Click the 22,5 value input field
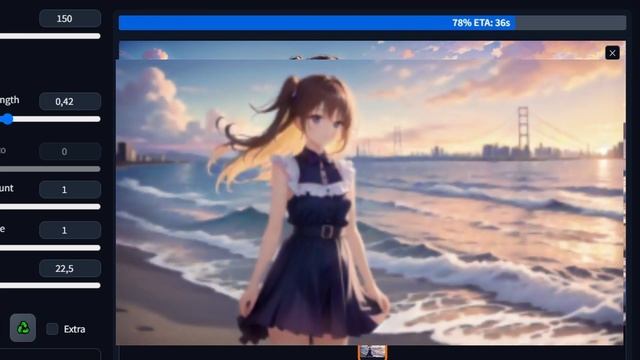The height and width of the screenshot is (360, 640). 70,269
